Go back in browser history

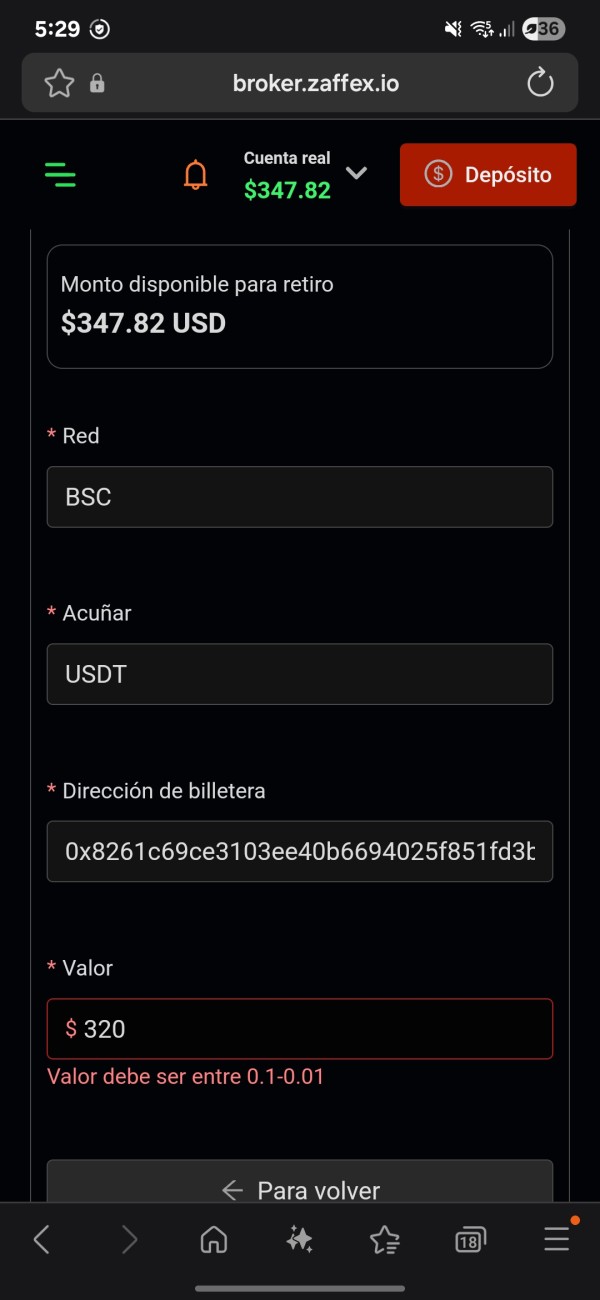click(x=42, y=1240)
